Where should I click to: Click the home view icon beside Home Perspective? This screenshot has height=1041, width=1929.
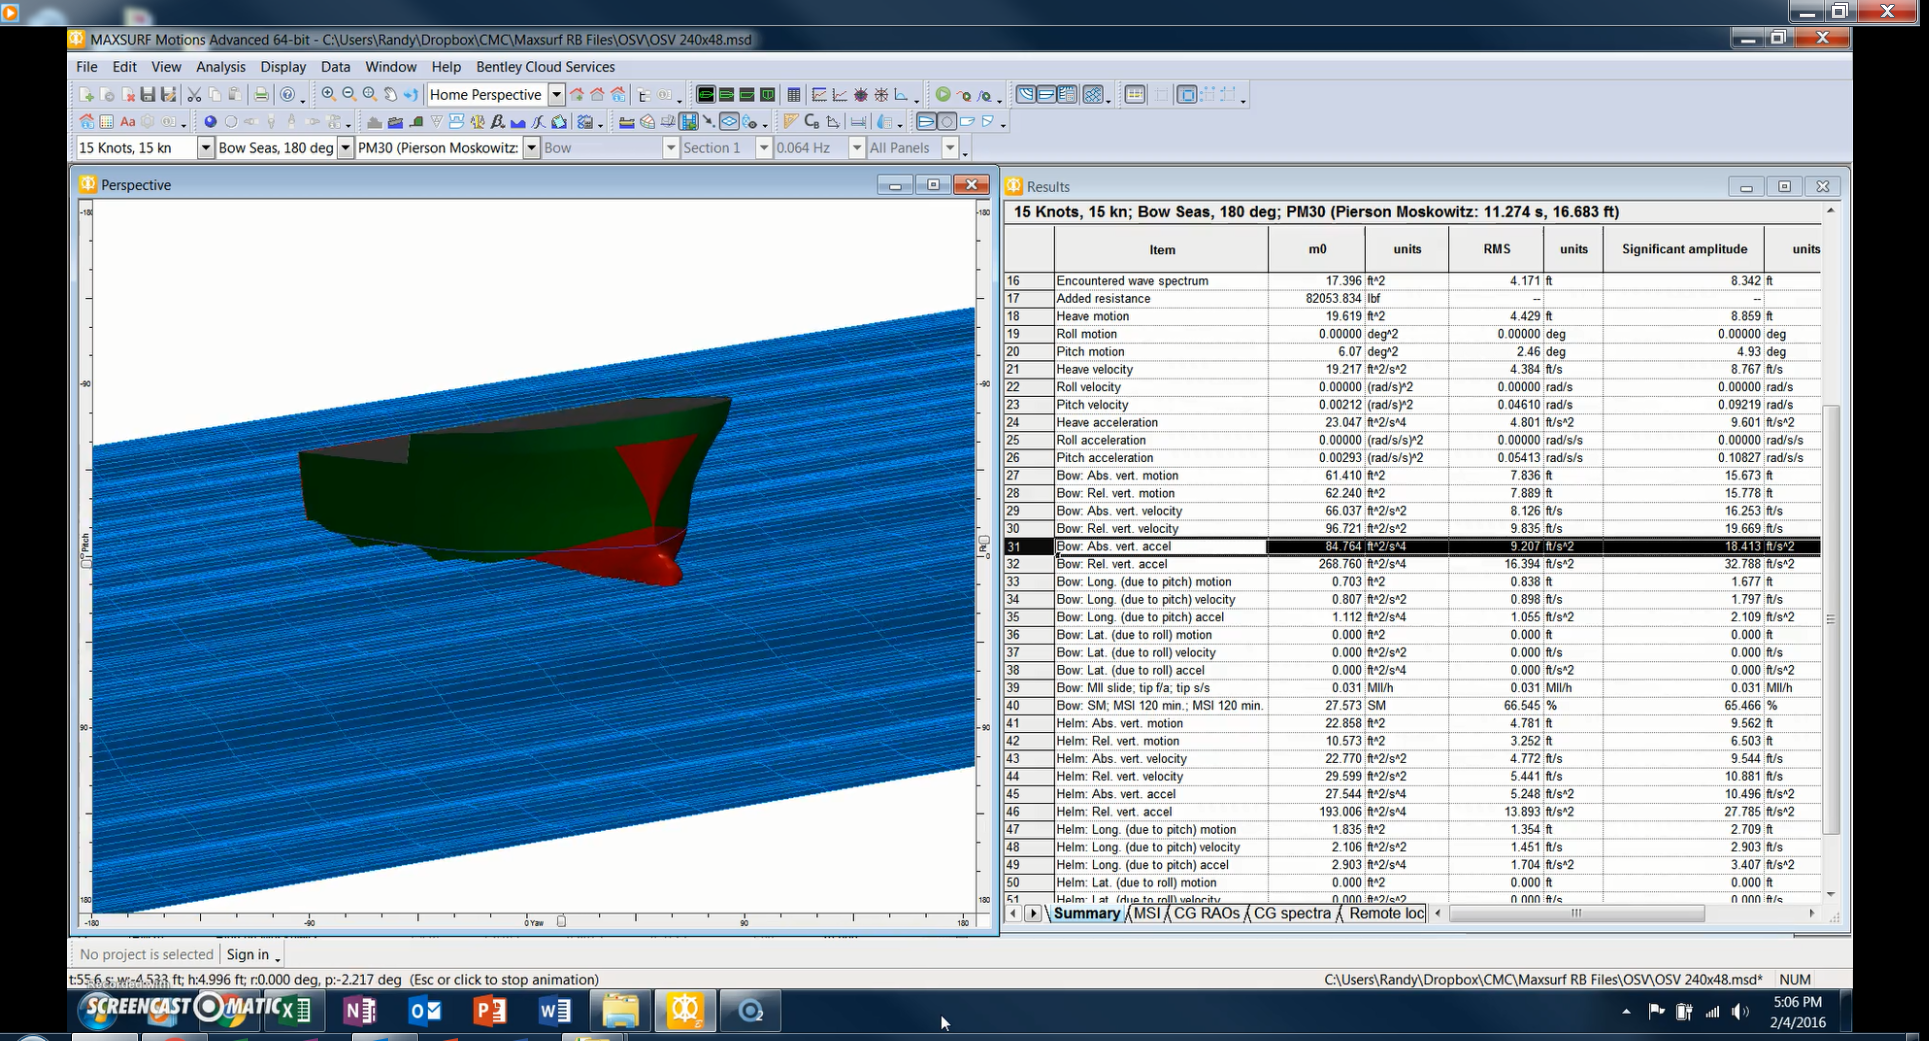[x=597, y=95]
